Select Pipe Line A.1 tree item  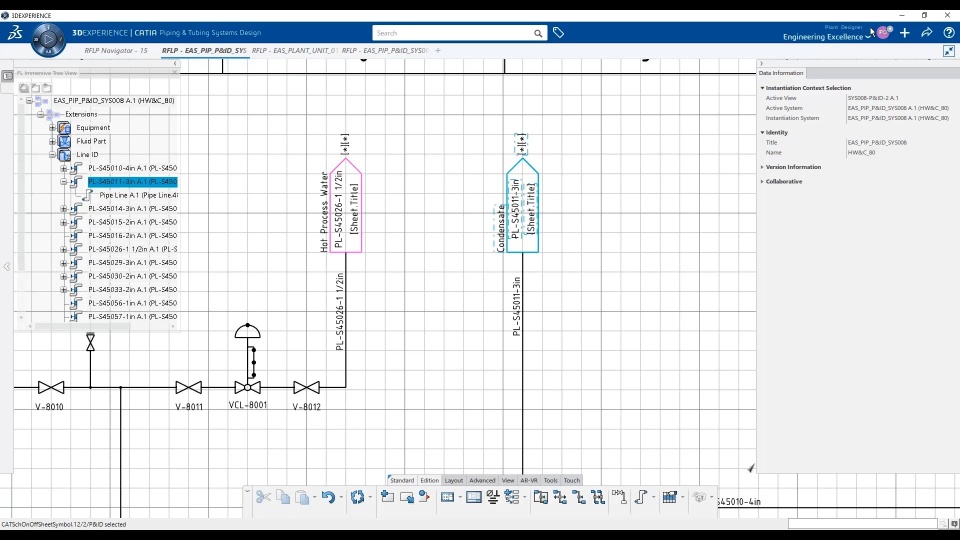[x=139, y=195]
